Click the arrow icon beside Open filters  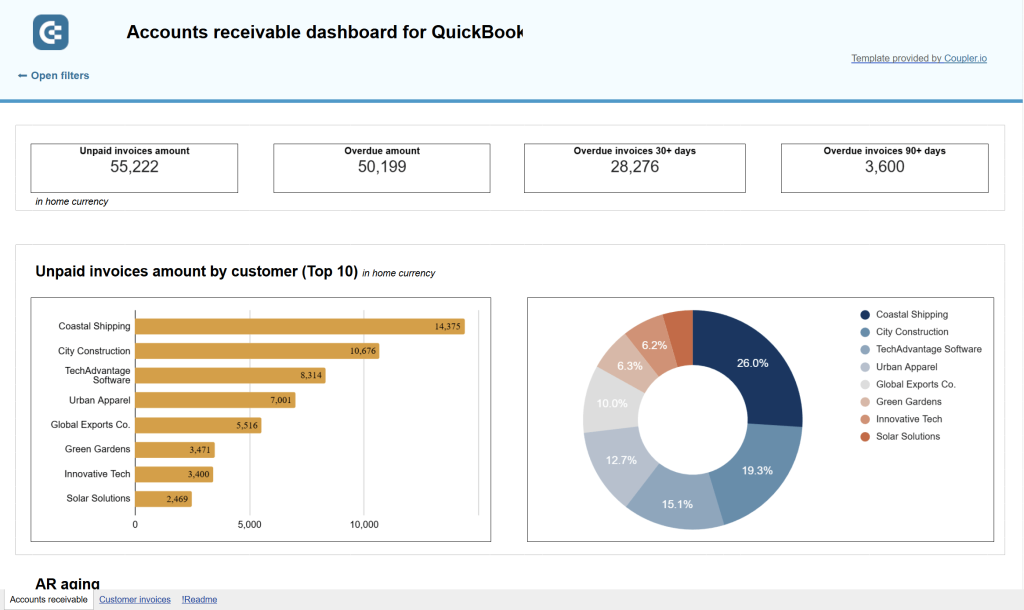(x=21, y=75)
